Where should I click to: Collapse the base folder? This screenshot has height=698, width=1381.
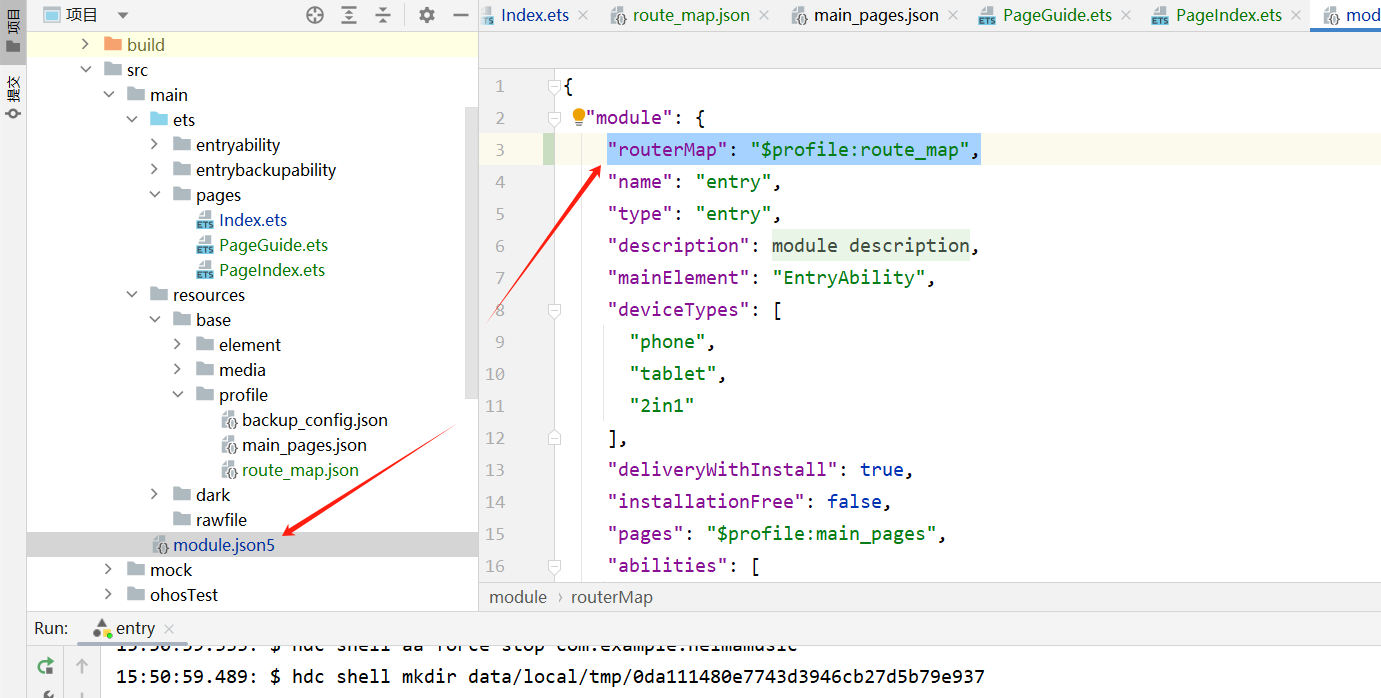point(154,320)
